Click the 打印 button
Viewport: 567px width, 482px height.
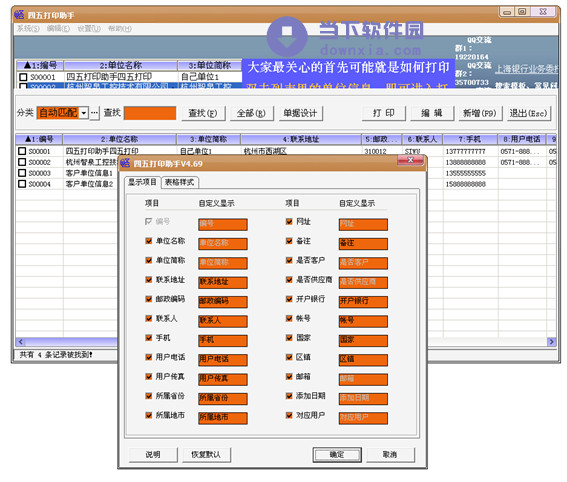[x=384, y=114]
